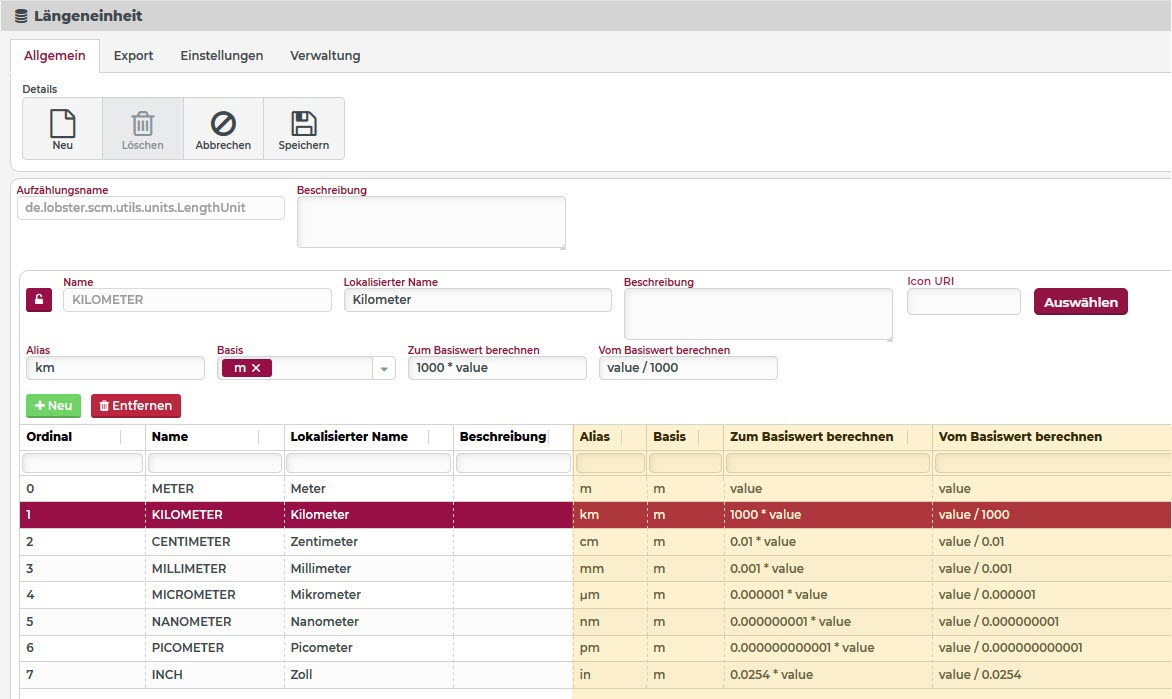This screenshot has width=1172, height=699.
Task: Open the Verwaltung tab
Action: pos(325,55)
